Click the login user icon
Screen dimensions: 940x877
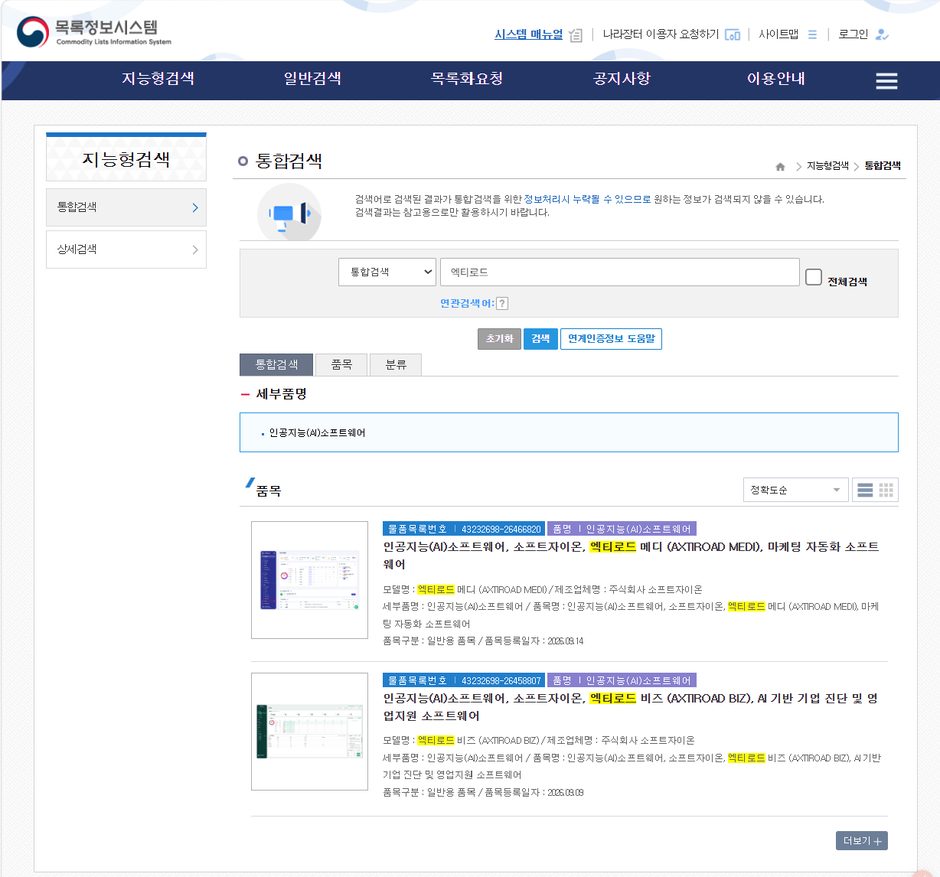tap(881, 35)
